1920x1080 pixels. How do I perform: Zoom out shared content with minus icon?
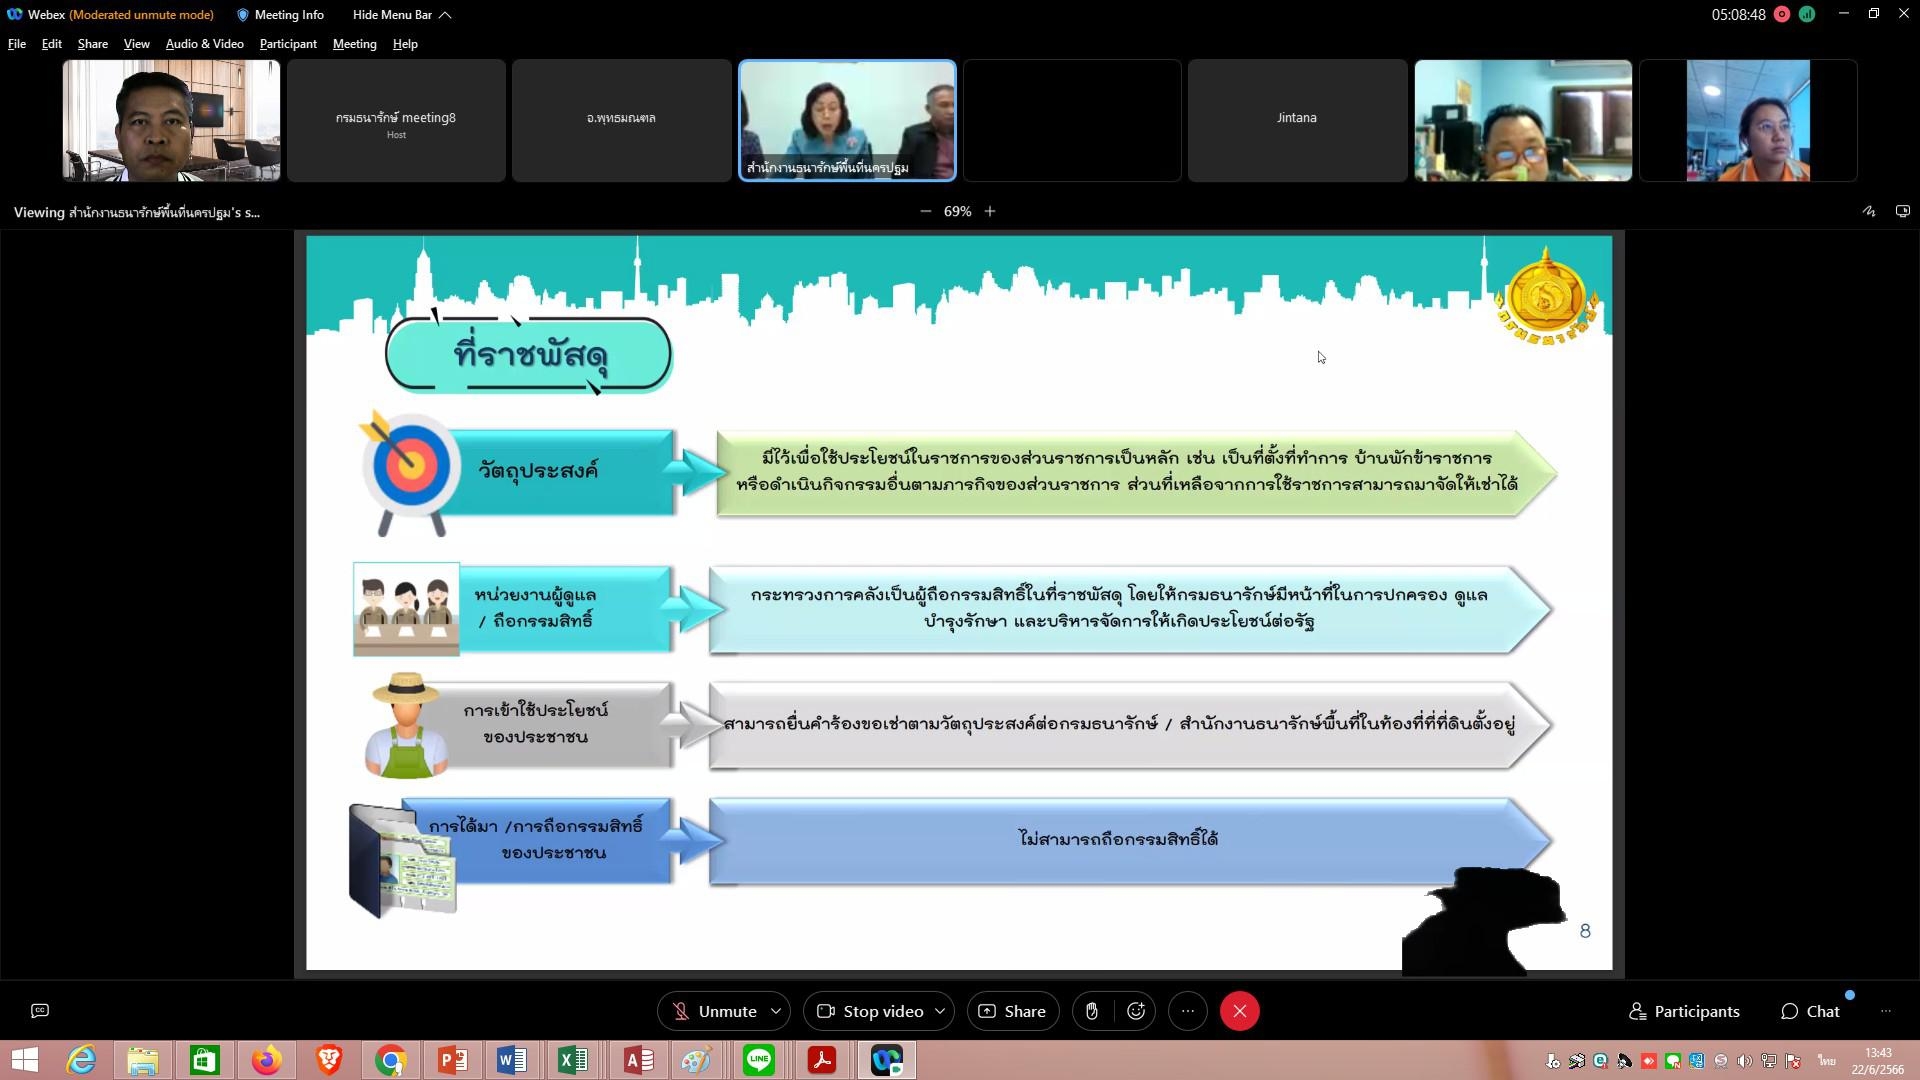(925, 211)
